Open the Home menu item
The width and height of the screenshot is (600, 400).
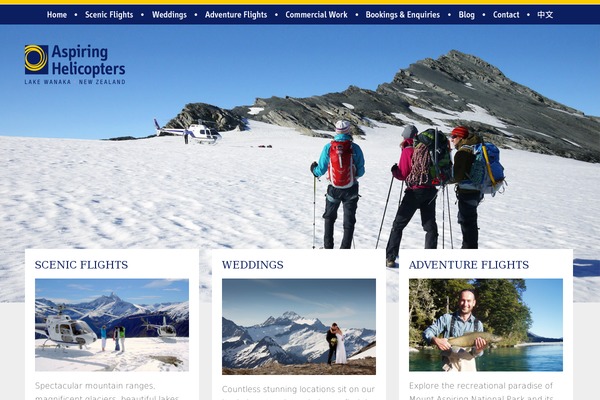click(x=57, y=15)
